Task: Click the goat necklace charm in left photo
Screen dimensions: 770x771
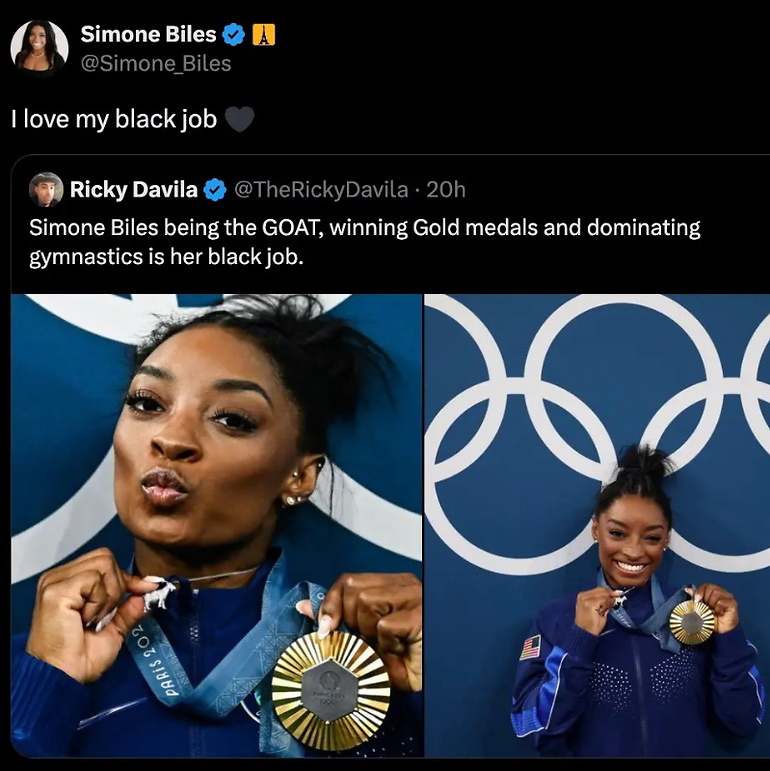Action: pos(159,592)
